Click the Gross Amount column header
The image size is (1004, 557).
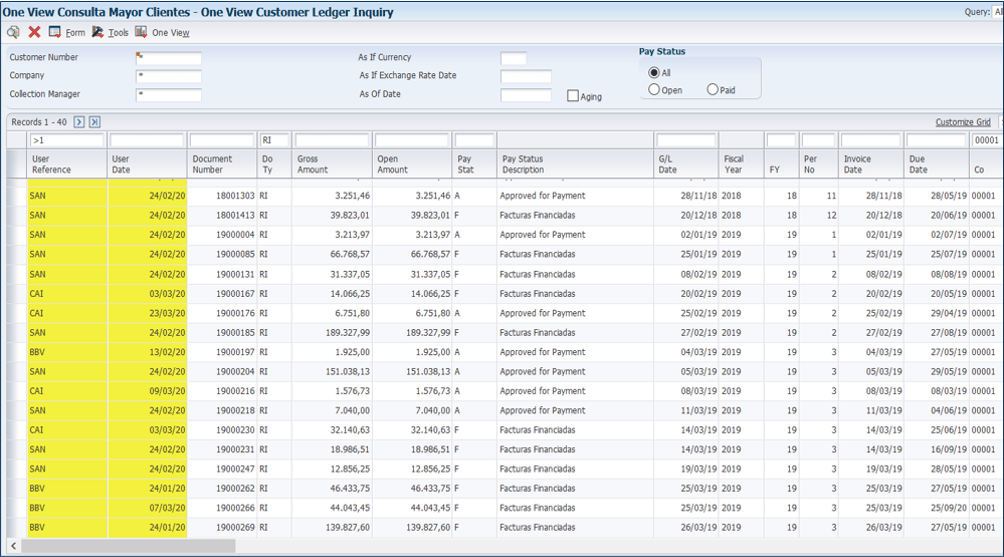332,164
